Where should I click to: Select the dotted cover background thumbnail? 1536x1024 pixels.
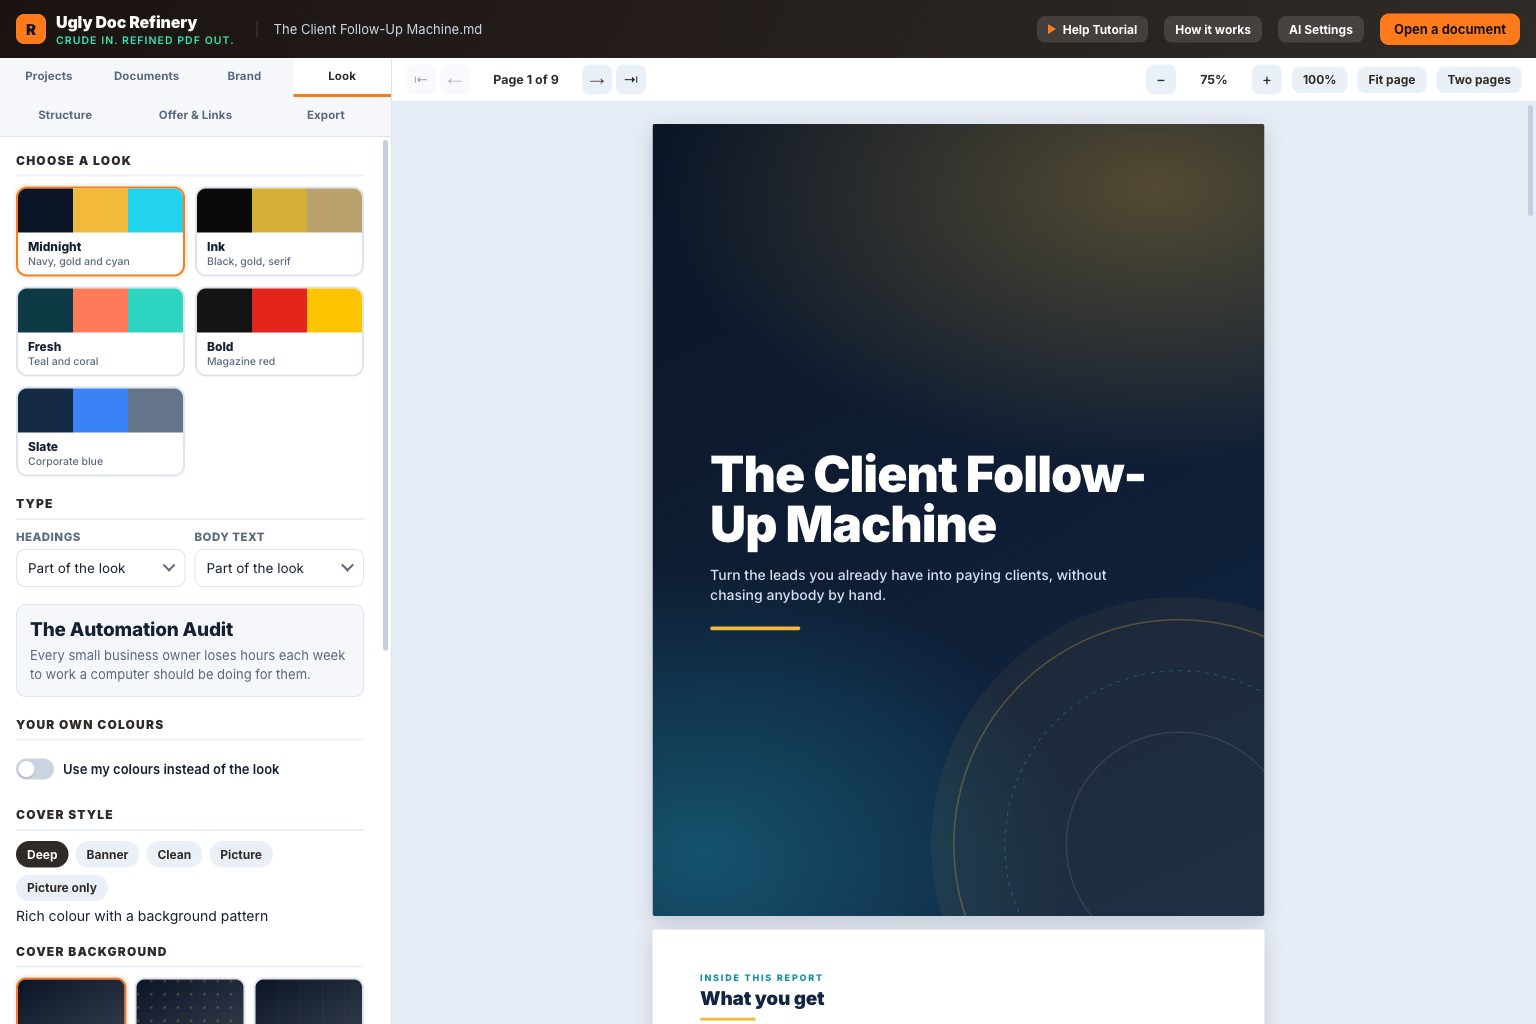tap(190, 1001)
